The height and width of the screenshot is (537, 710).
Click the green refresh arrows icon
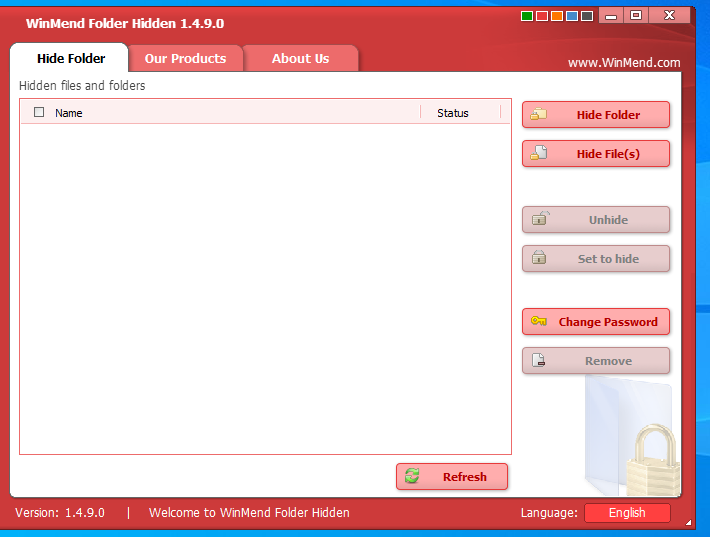(x=412, y=476)
